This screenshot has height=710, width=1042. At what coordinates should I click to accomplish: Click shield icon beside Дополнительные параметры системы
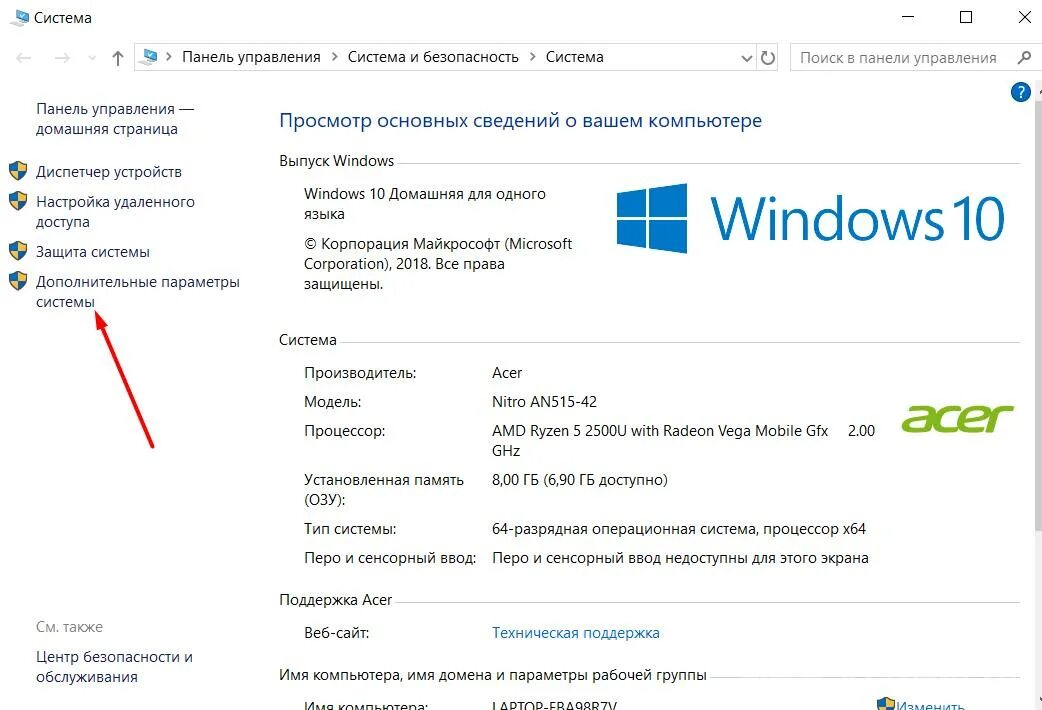coord(18,281)
